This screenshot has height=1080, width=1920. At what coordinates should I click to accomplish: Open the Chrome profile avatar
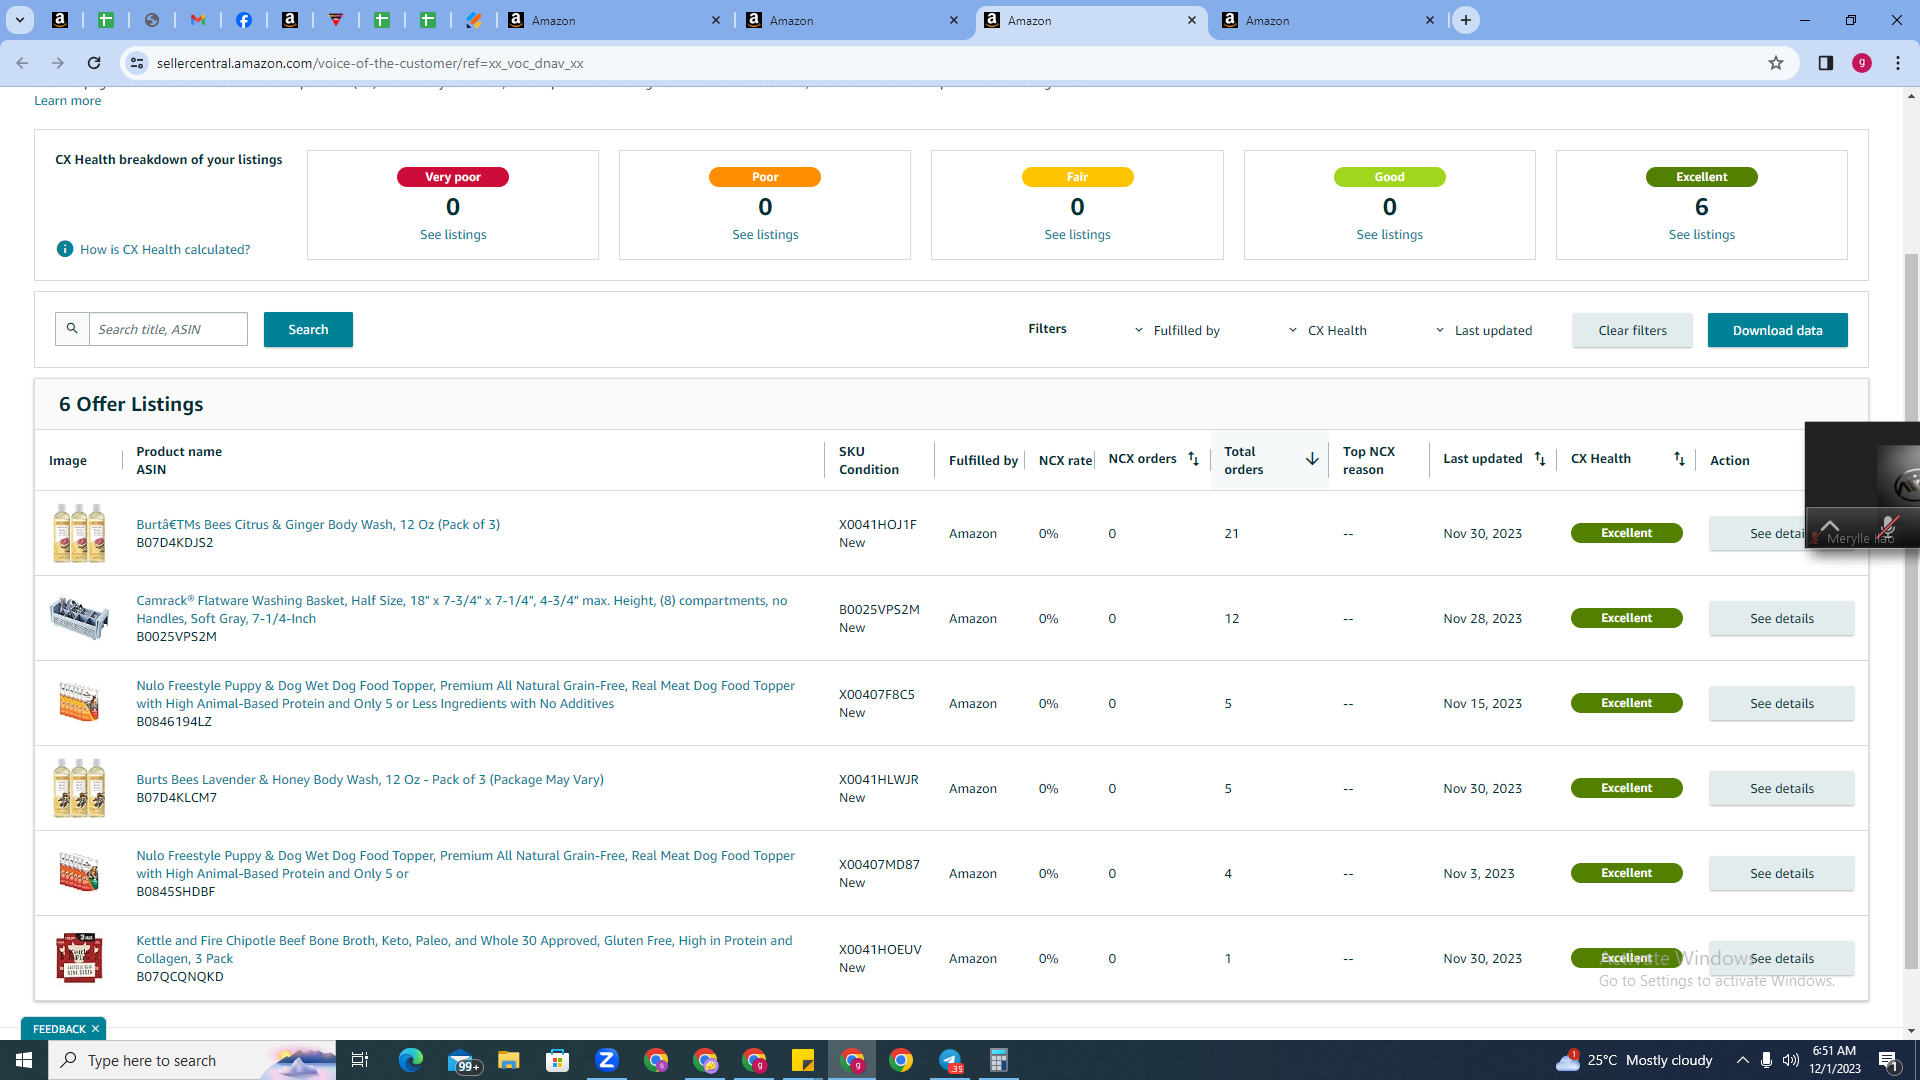1862,63
